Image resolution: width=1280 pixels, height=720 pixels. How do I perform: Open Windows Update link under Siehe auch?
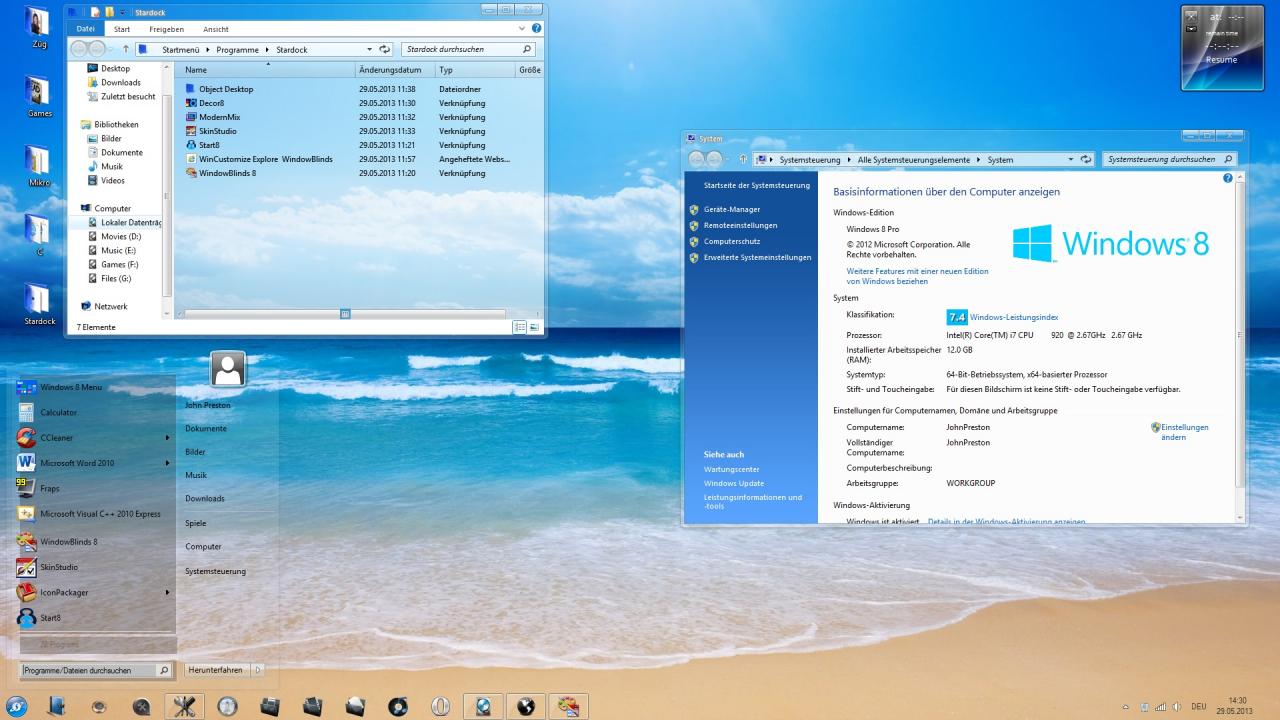734,483
